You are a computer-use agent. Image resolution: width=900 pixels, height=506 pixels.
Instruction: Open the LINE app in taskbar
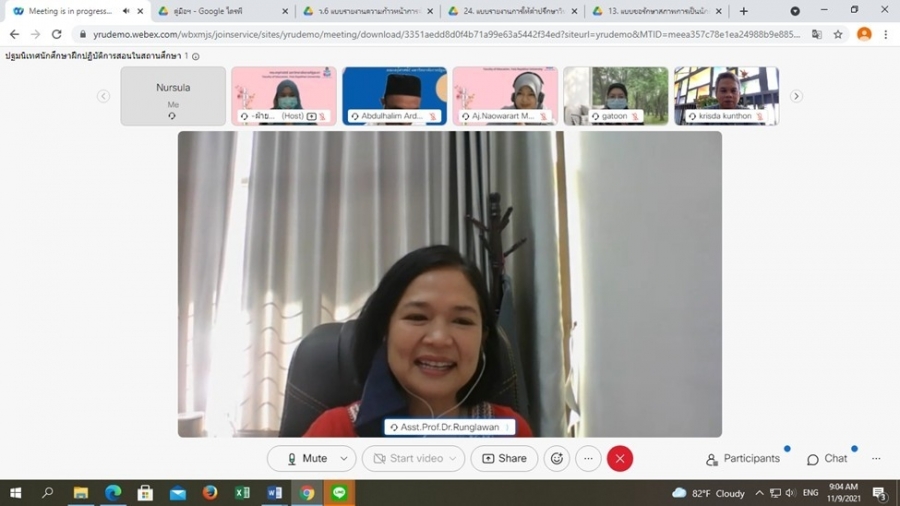[339, 493]
